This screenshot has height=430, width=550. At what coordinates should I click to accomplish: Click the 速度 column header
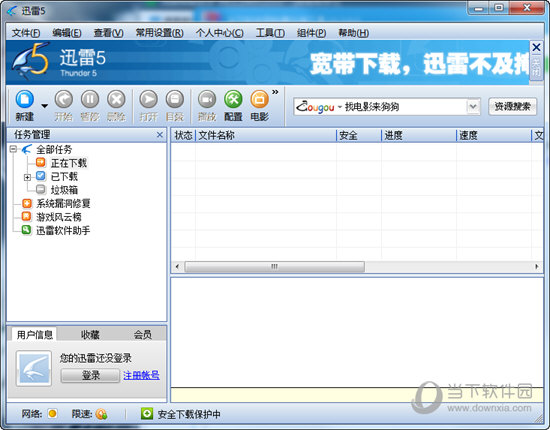[x=494, y=135]
